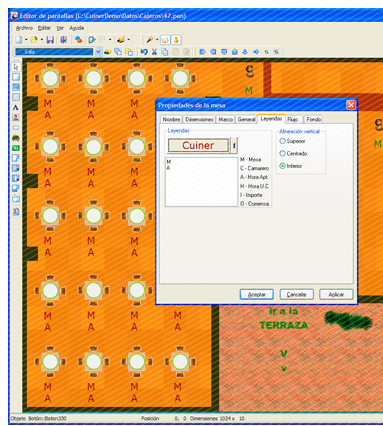Click the Cancelar button
The height and width of the screenshot is (426, 383).
point(296,294)
